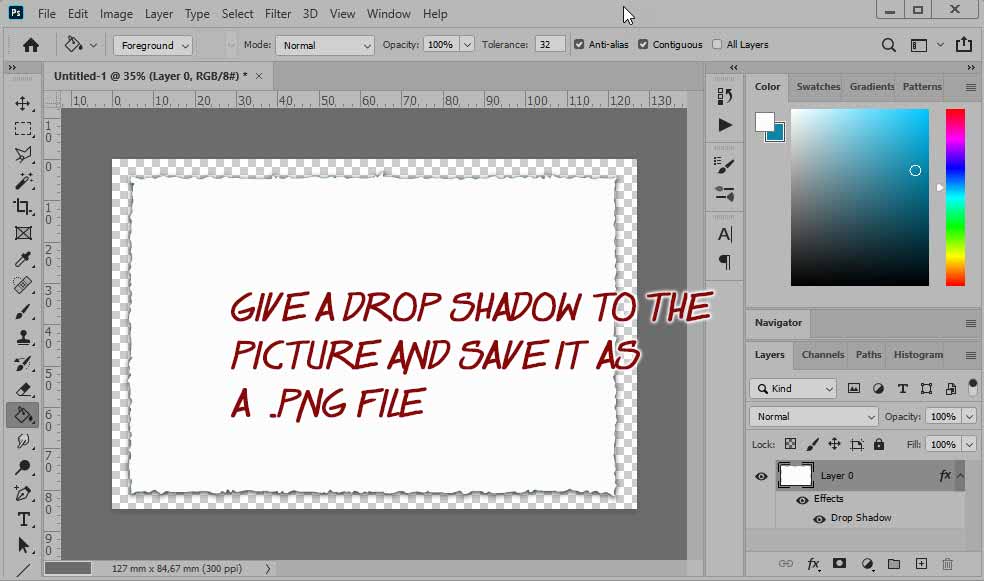Create a new layer

point(921,563)
